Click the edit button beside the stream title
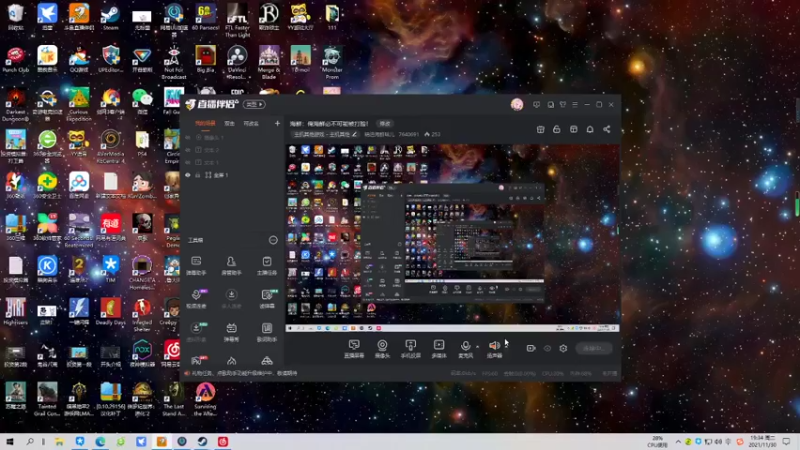 385,123
